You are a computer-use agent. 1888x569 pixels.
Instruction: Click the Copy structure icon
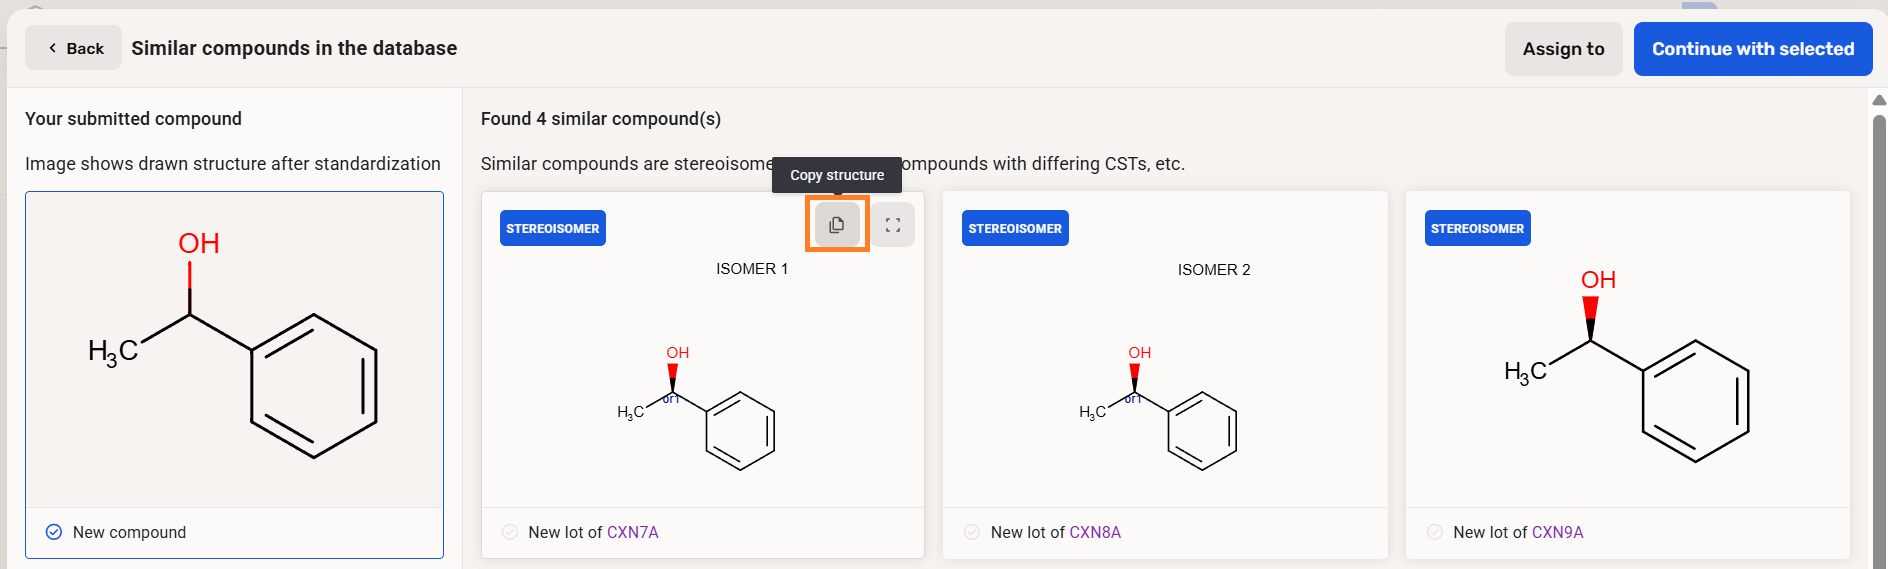point(837,225)
